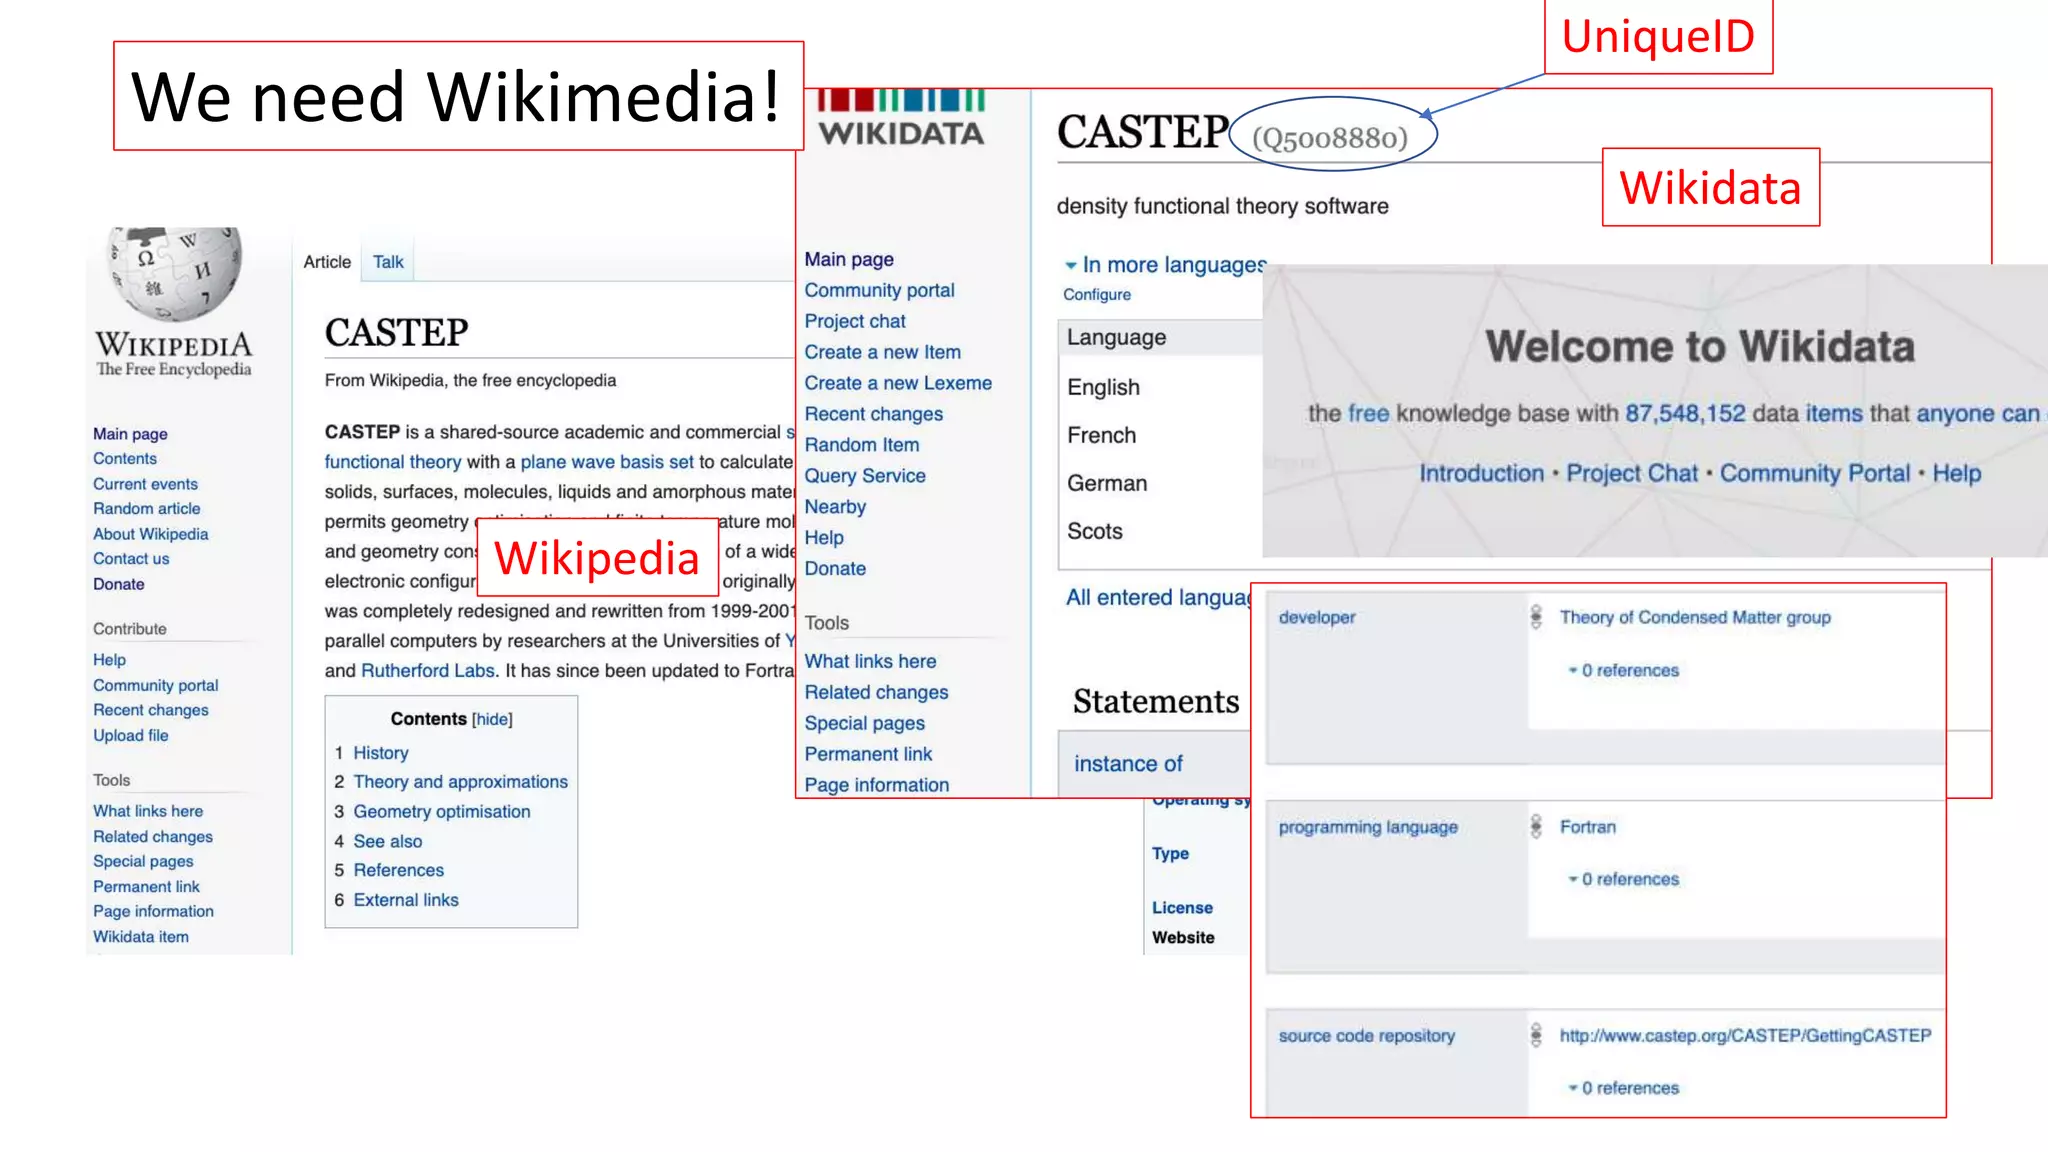
Task: Click the rank icon beside Fortran
Action: (1536, 826)
